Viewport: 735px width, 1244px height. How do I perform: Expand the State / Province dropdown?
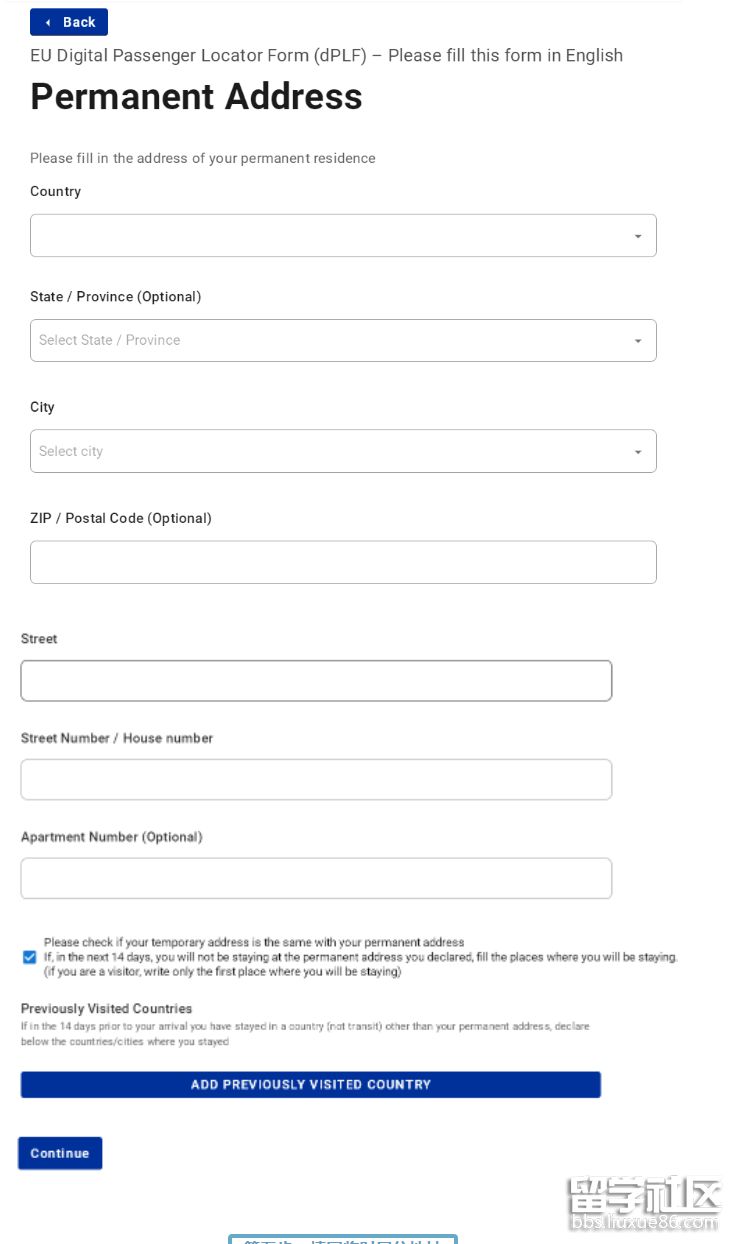click(330, 341)
